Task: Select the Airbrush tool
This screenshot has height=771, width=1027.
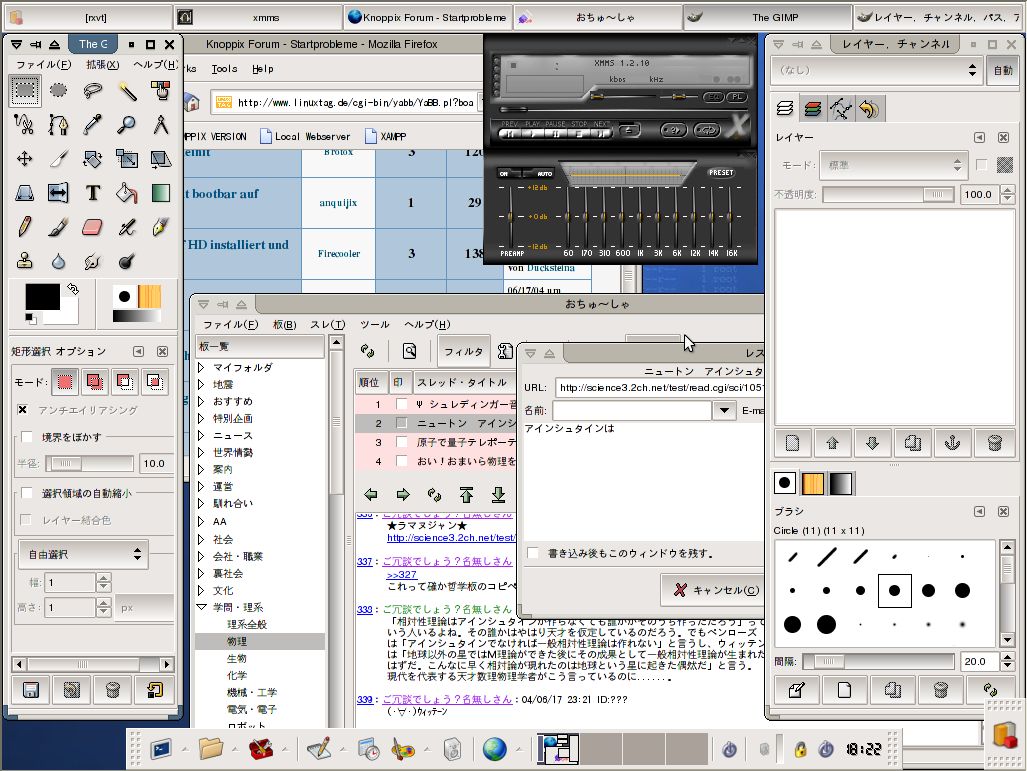Action: click(127, 227)
